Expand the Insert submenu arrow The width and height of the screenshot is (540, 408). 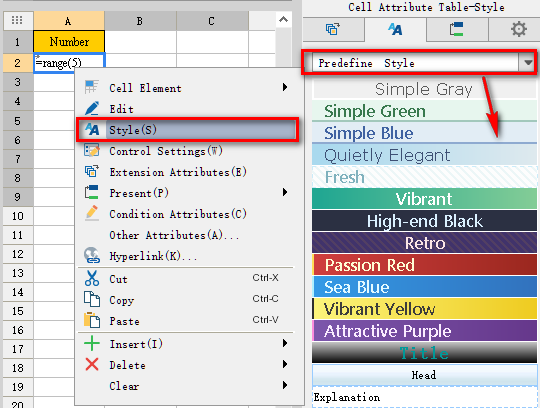pos(285,343)
